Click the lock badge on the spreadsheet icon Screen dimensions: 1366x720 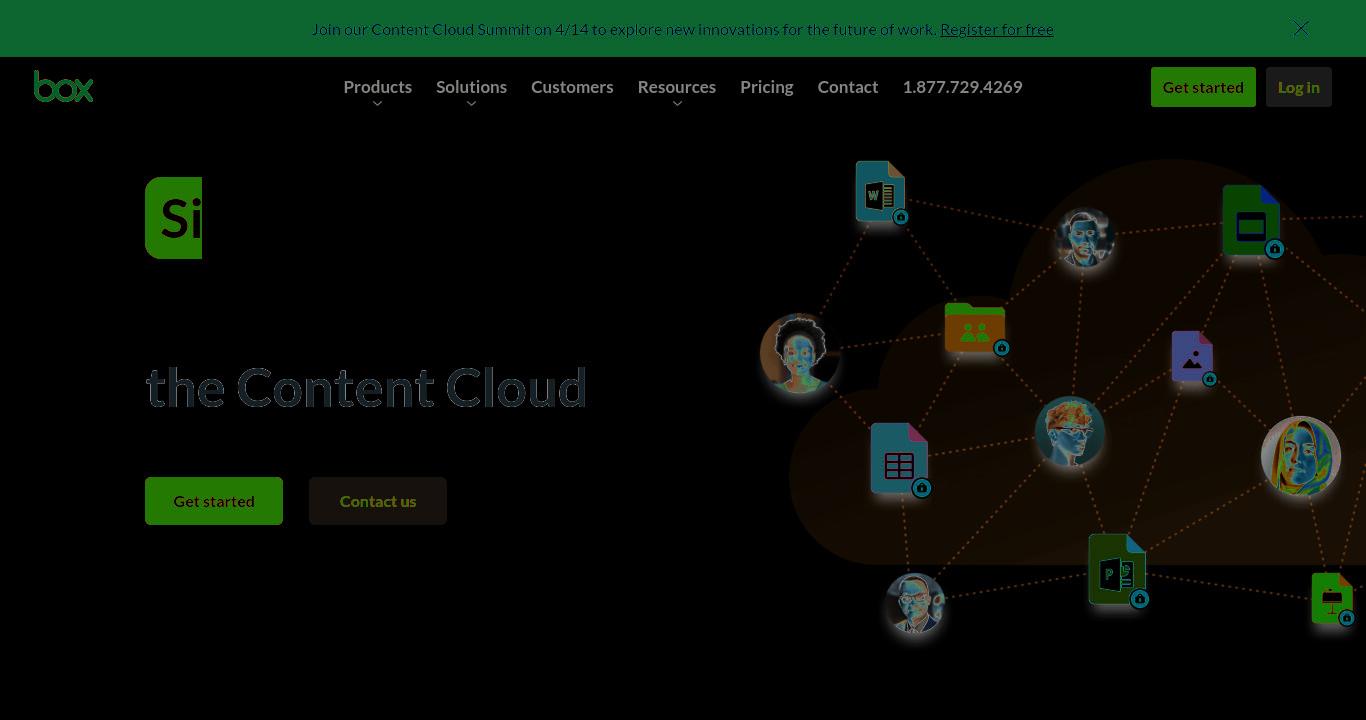click(922, 488)
